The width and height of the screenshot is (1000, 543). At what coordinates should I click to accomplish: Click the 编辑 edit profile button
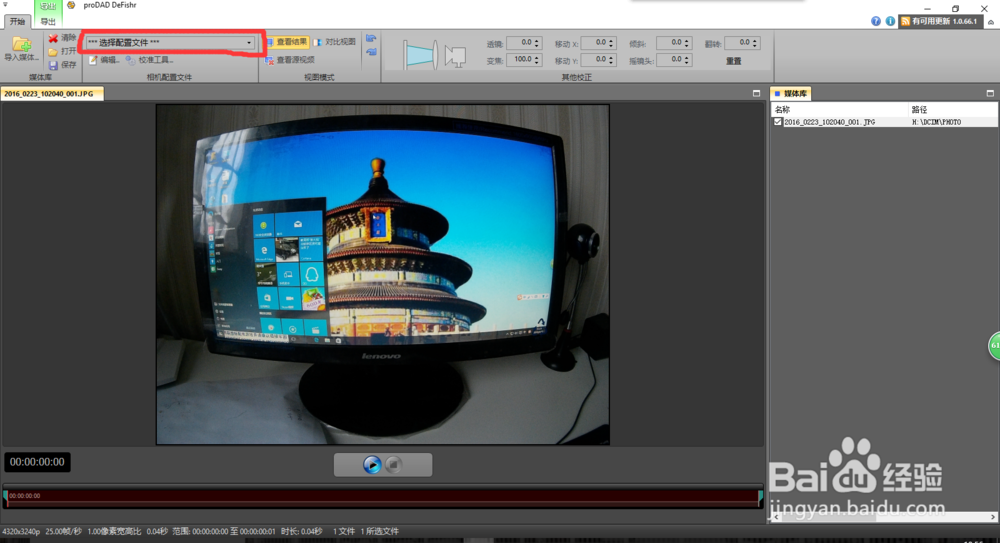(x=104, y=60)
